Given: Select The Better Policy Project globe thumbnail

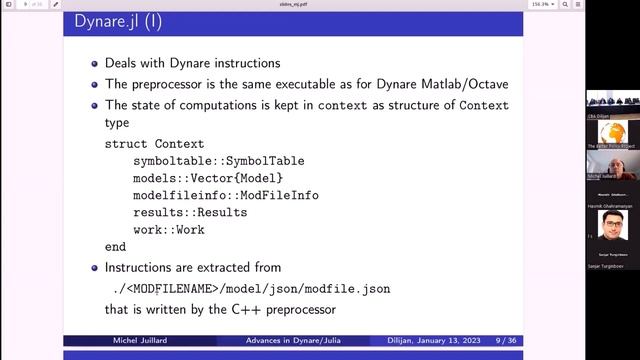Looking at the screenshot, I should (613, 134).
